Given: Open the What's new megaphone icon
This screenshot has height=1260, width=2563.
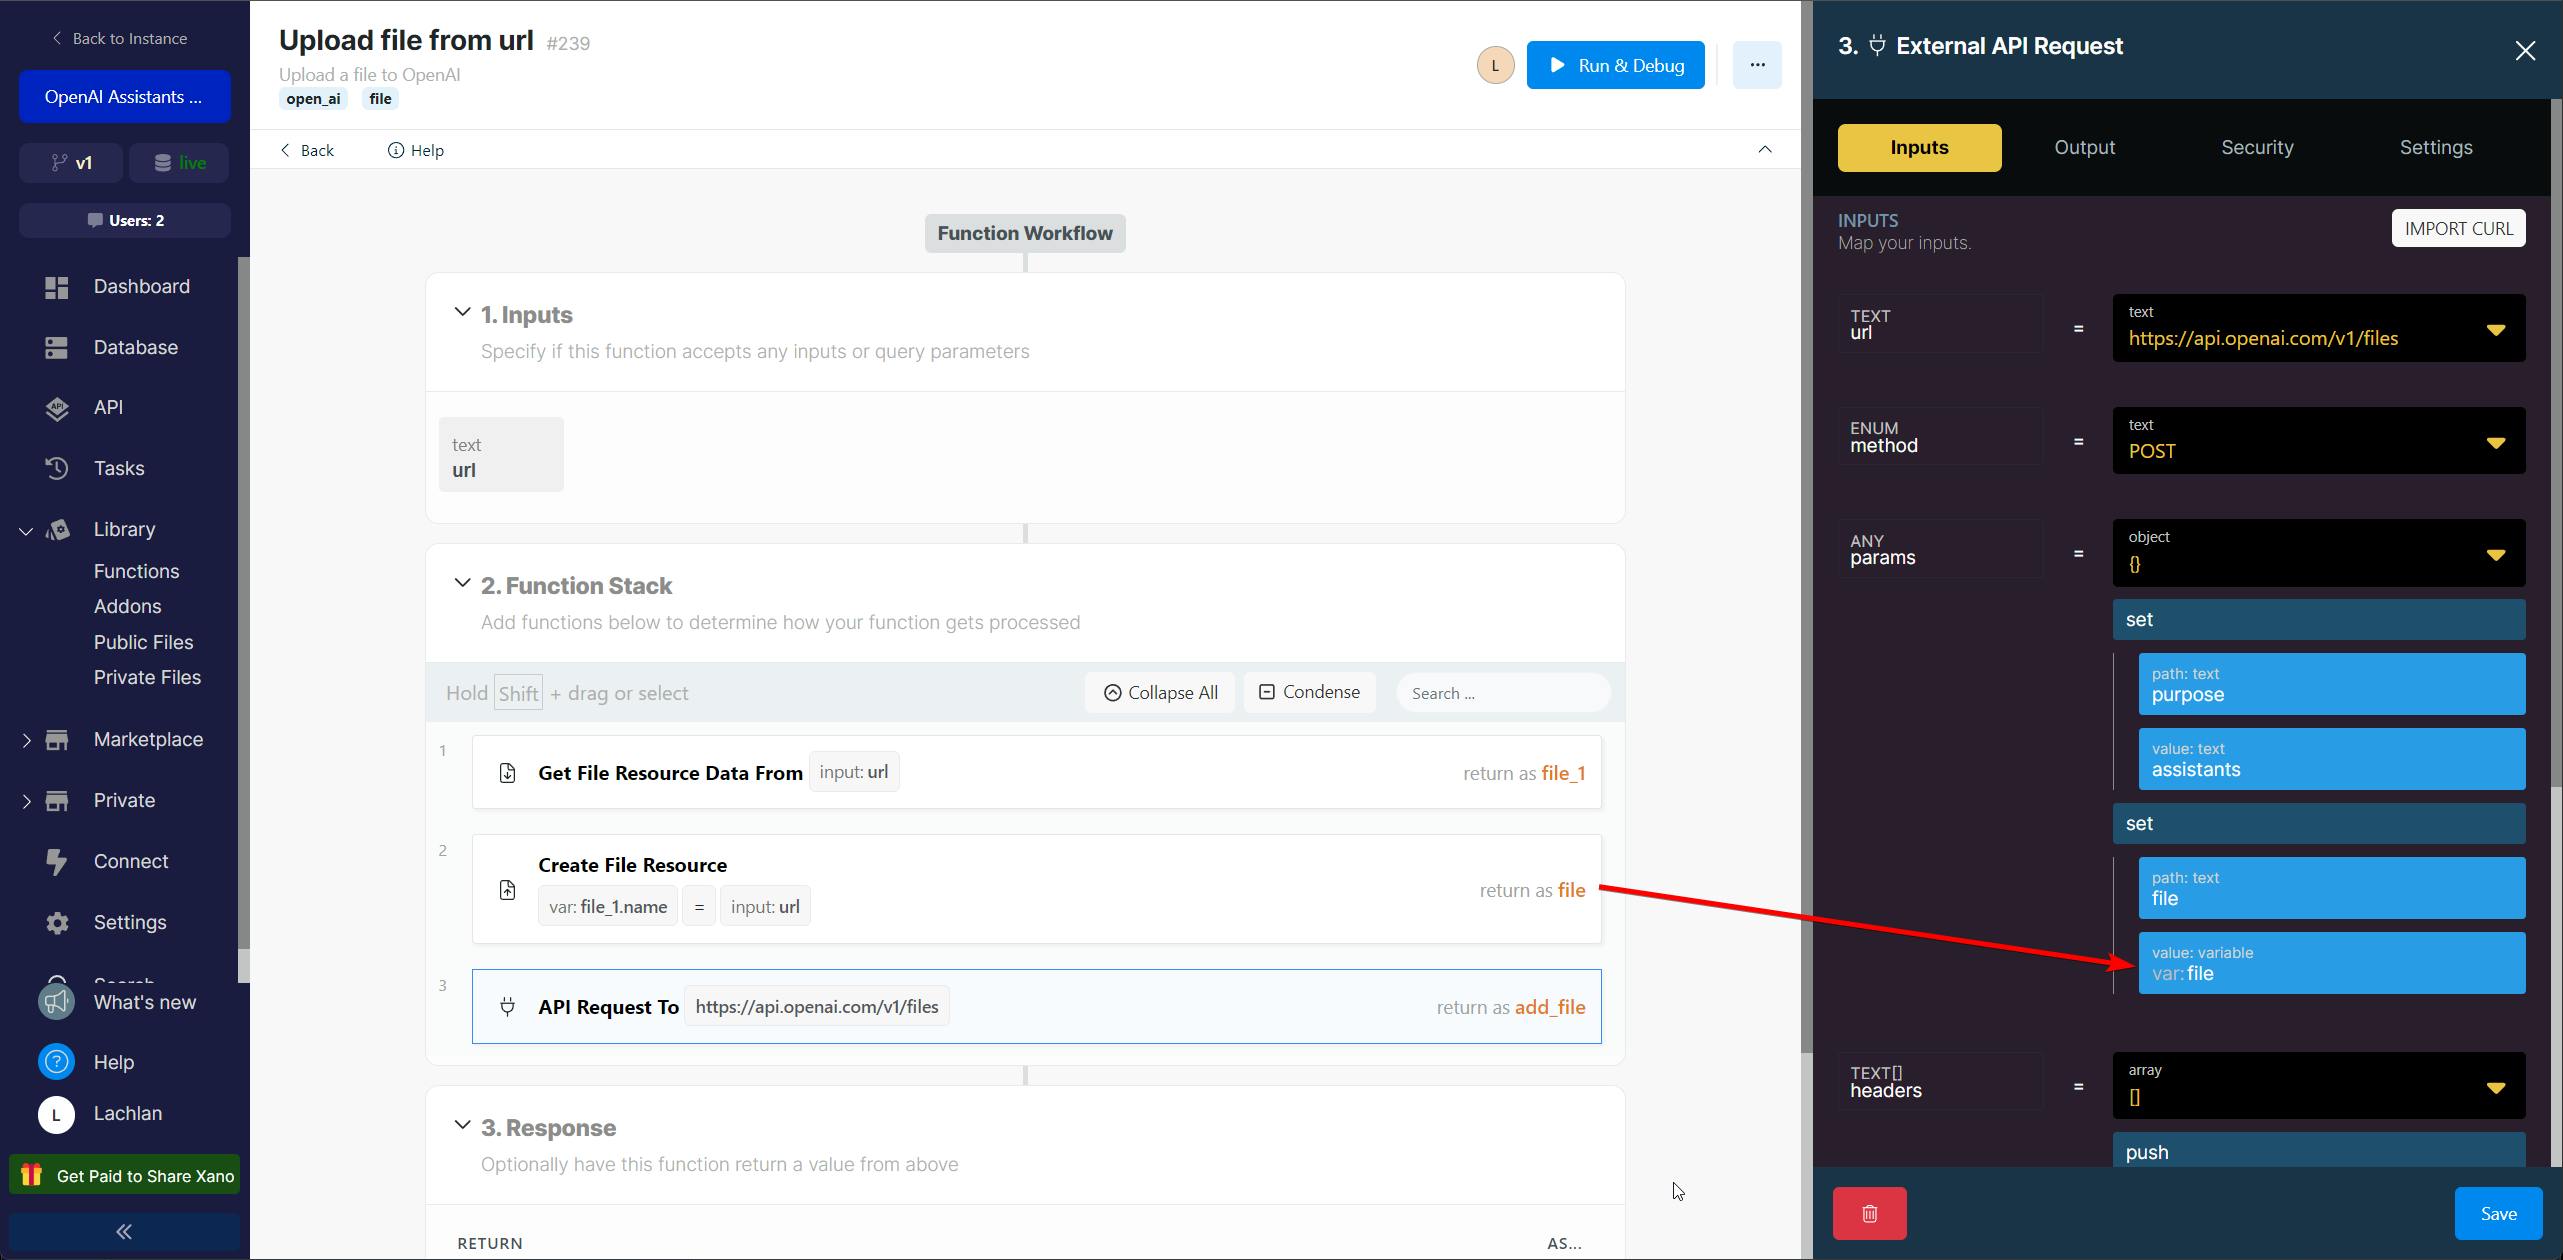Looking at the screenshot, I should tap(57, 1002).
